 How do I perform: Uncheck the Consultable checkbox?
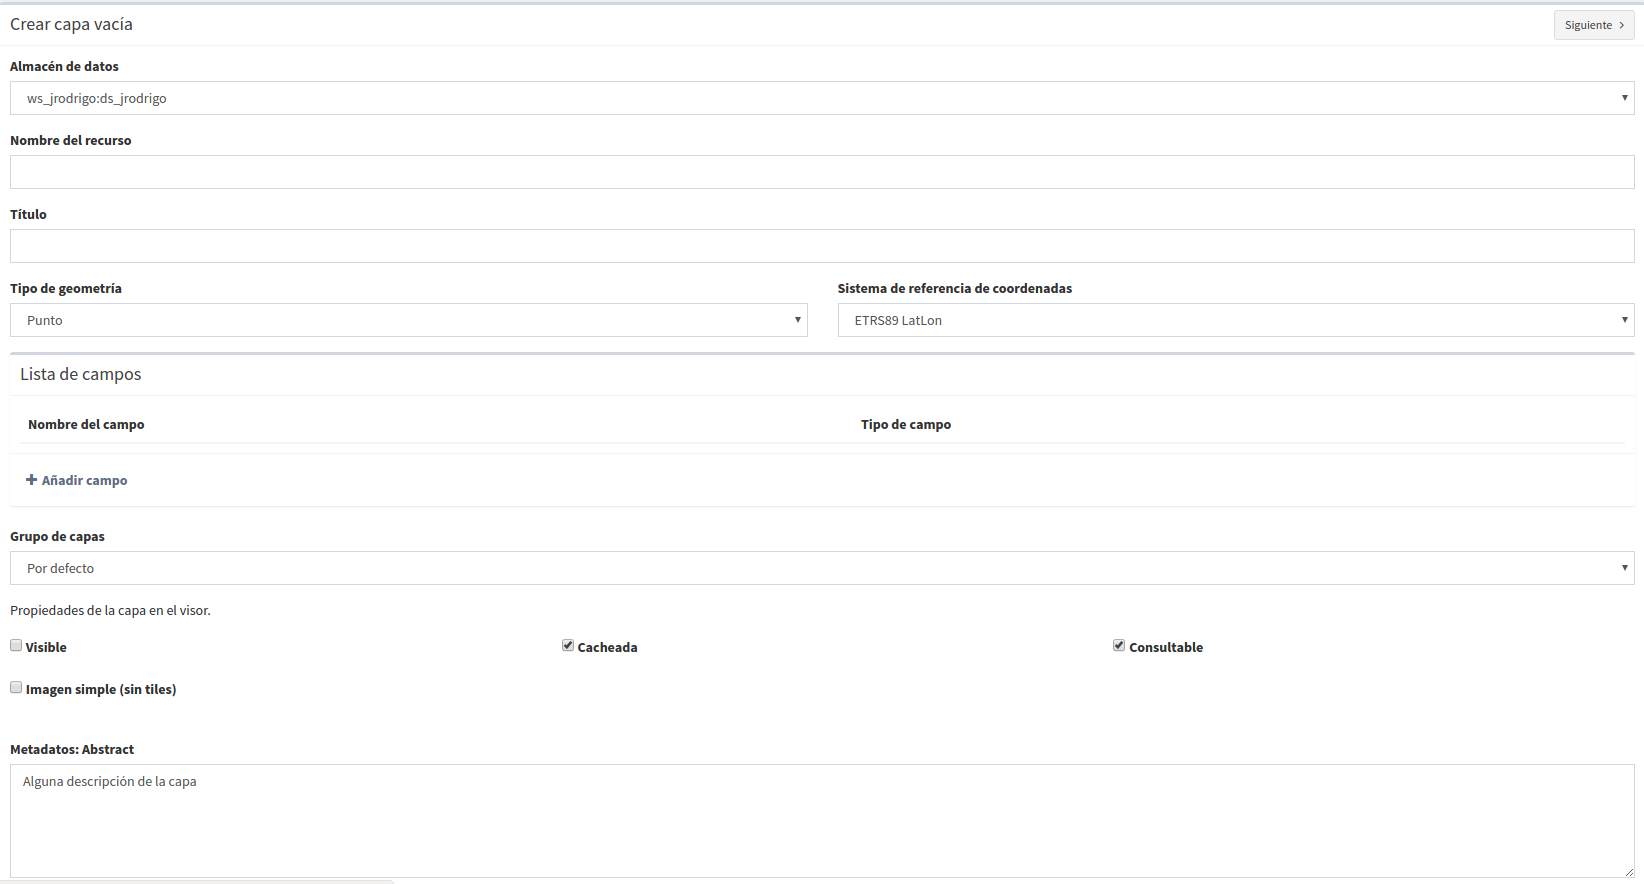pyautogui.click(x=1119, y=646)
